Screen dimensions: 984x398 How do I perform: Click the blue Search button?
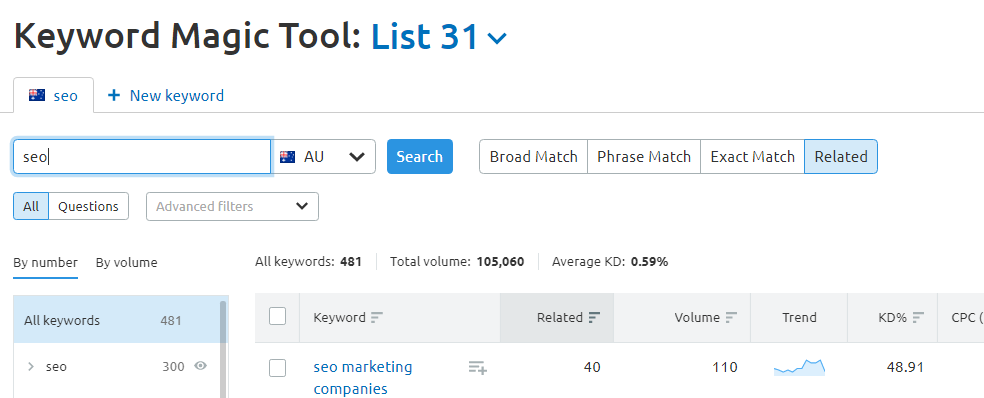click(x=420, y=156)
